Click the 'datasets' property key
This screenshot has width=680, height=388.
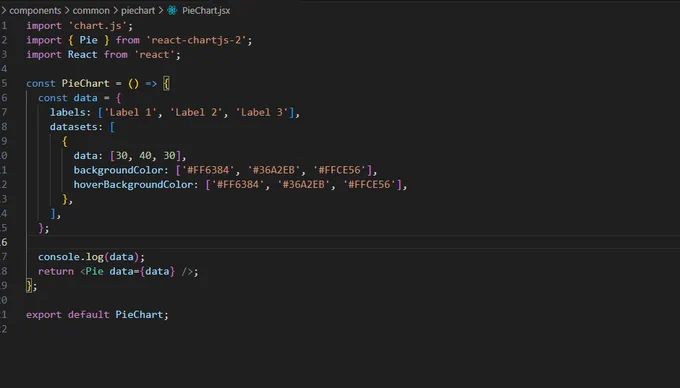pyautogui.click(x=73, y=127)
